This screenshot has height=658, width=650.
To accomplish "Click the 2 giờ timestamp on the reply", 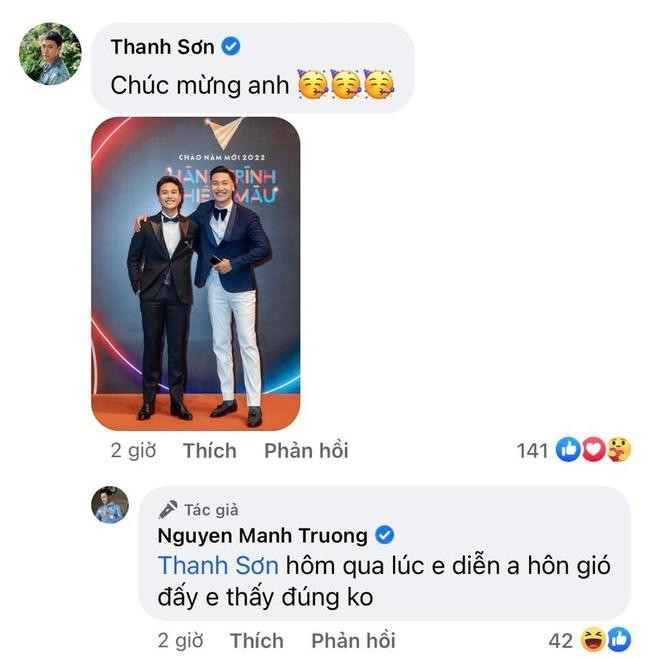I will coord(181,640).
